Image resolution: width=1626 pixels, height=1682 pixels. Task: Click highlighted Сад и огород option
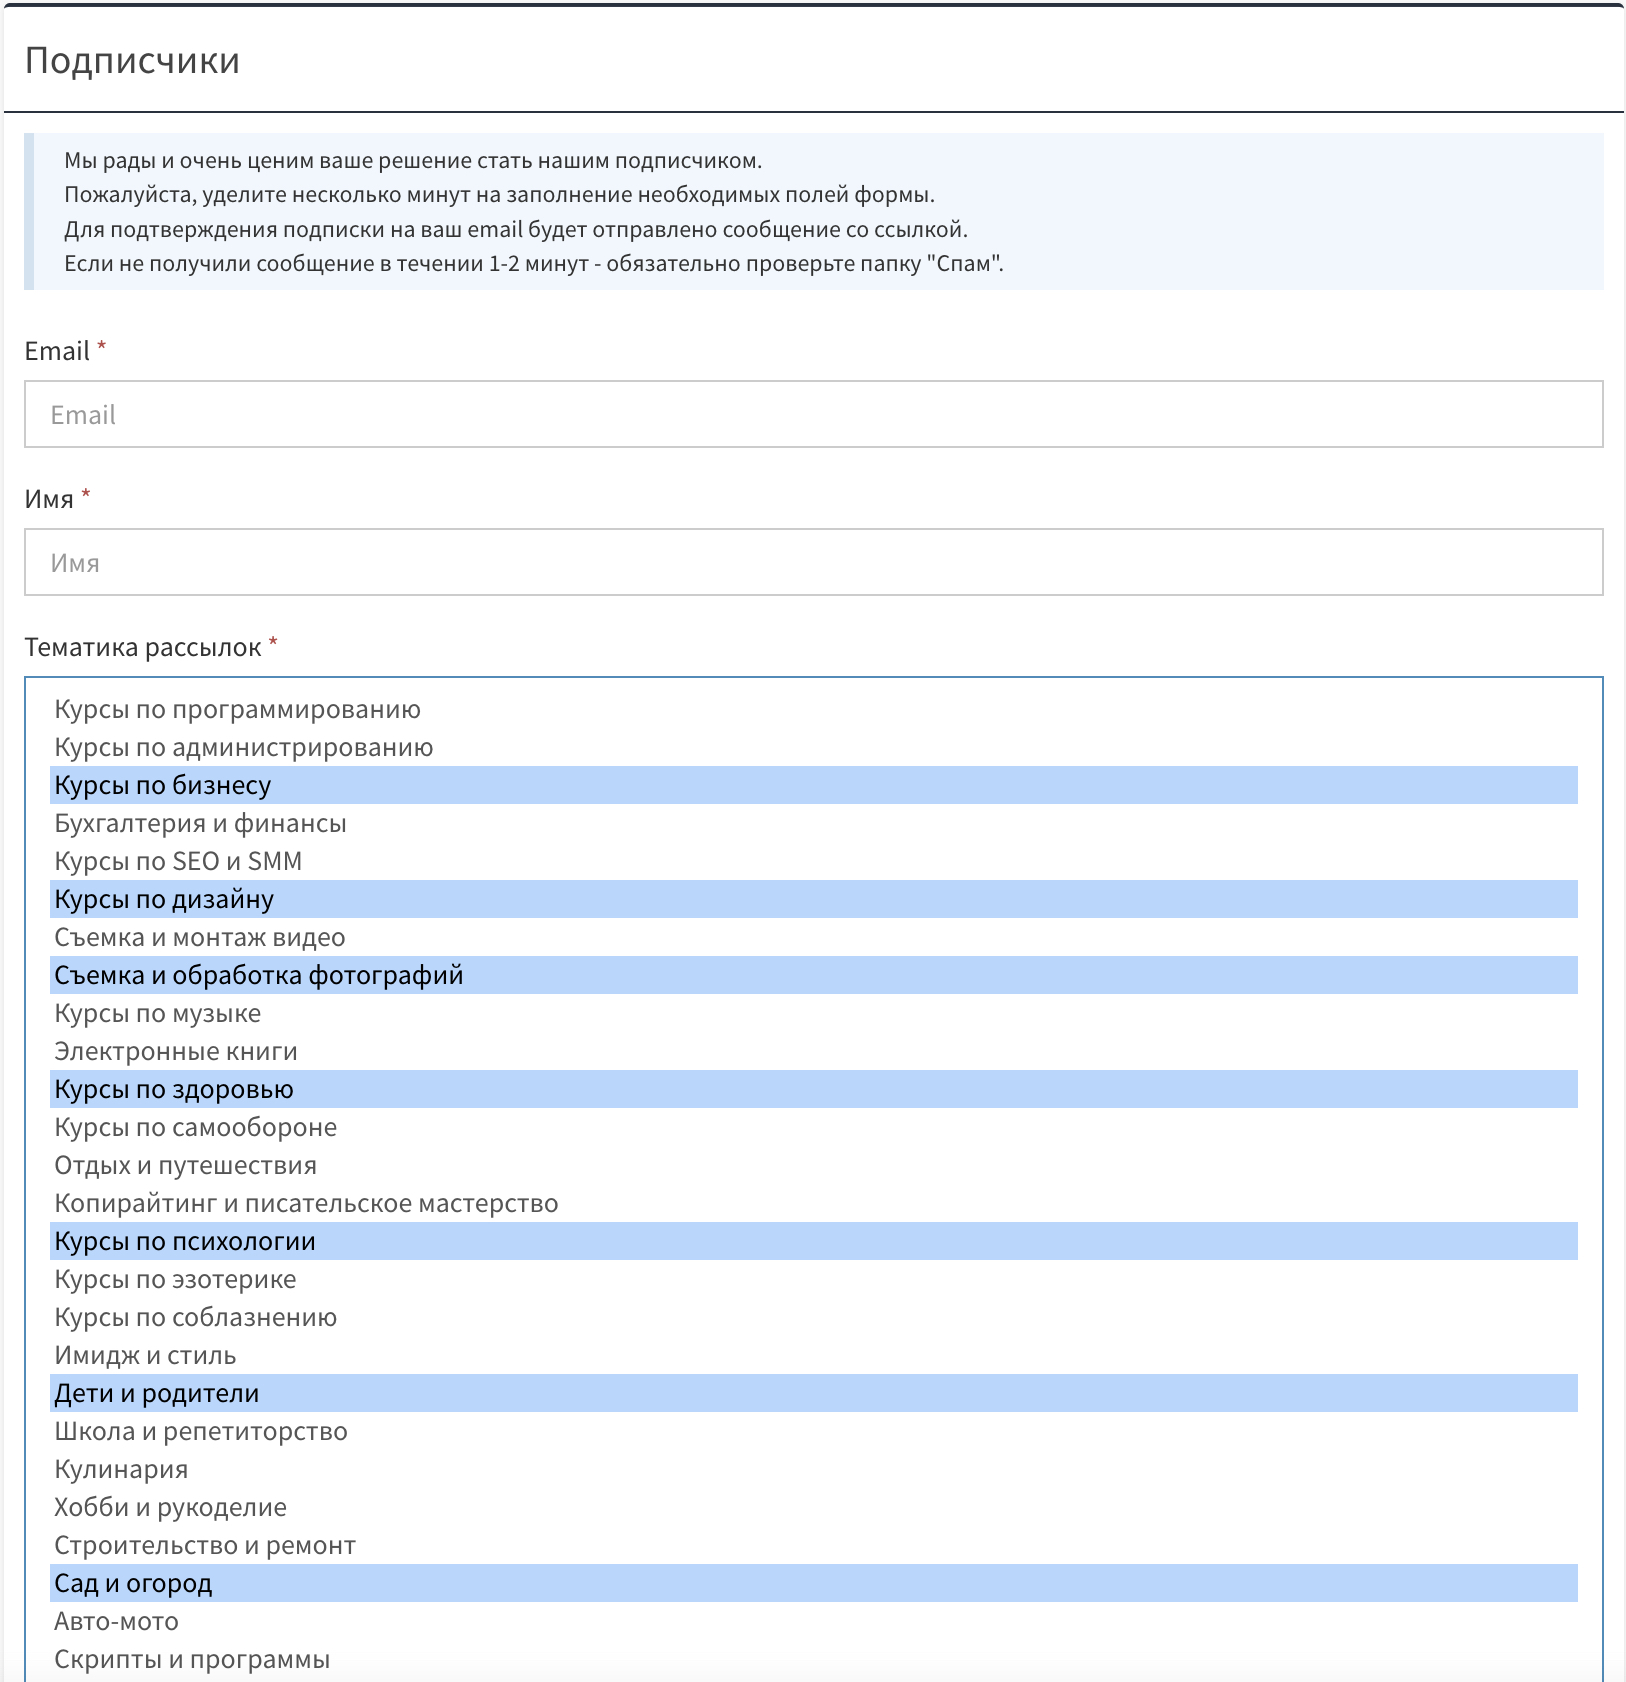click(133, 1583)
